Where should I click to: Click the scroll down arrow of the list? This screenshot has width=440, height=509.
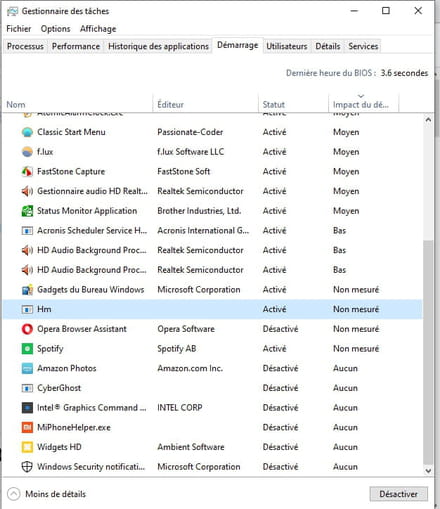428,471
